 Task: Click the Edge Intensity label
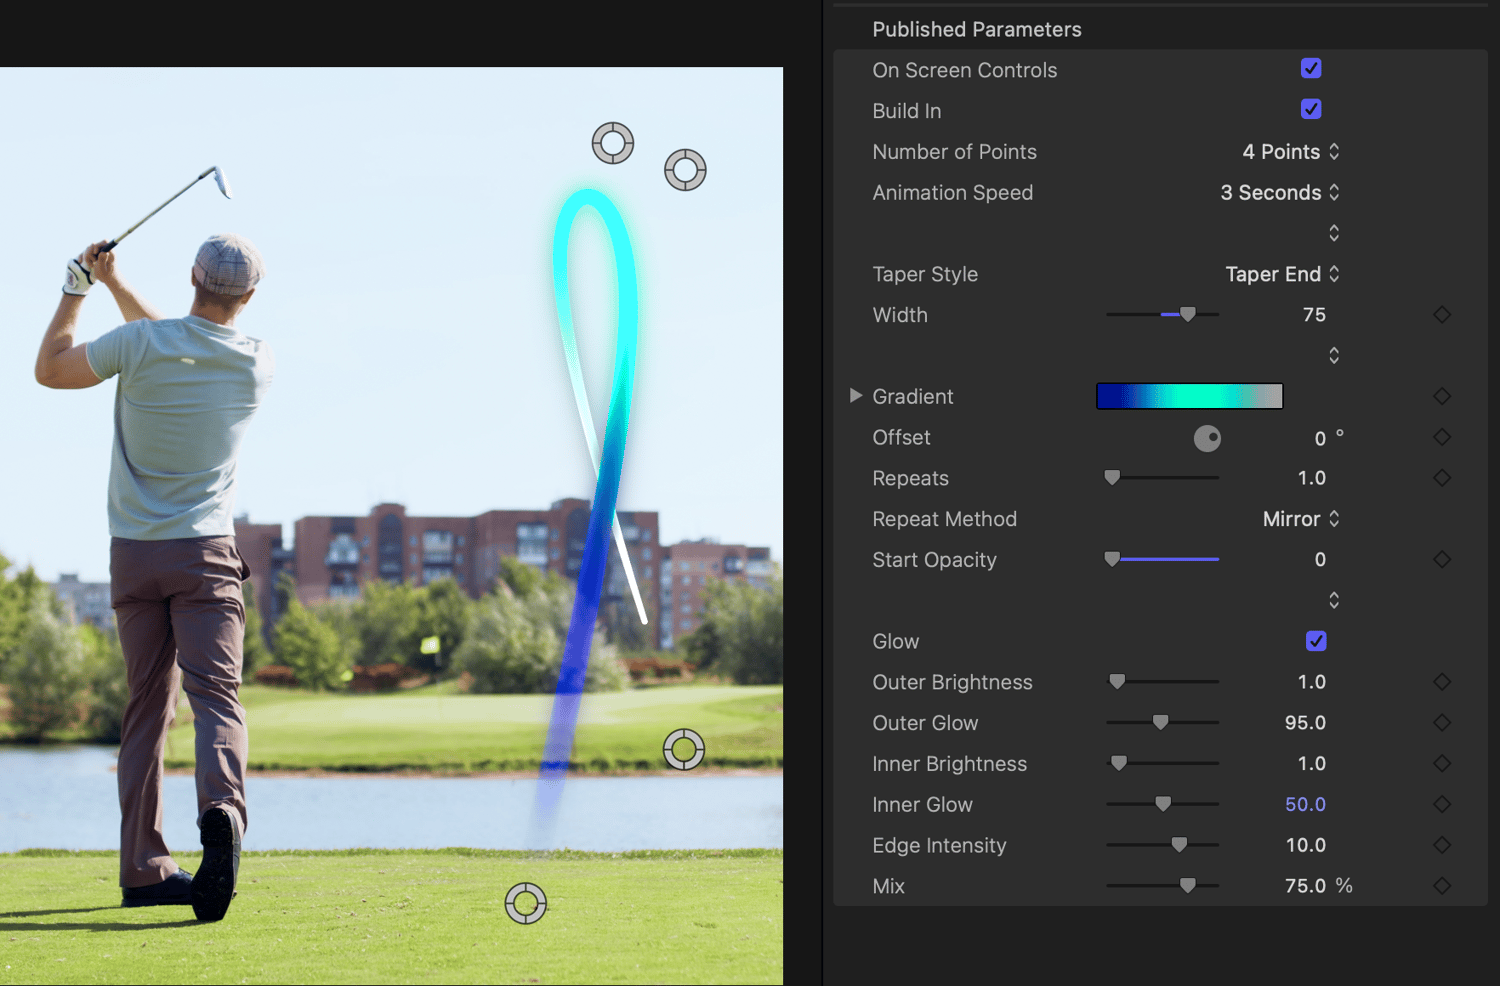coord(939,845)
